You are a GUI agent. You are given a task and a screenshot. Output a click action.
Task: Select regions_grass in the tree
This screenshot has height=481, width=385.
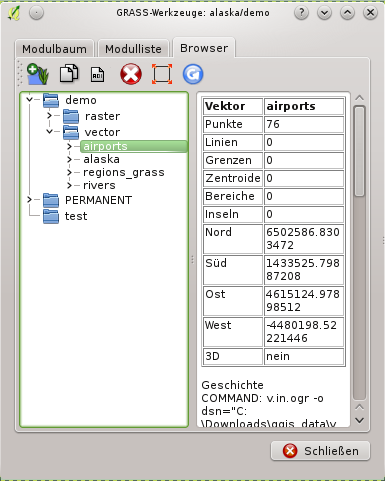(x=124, y=172)
